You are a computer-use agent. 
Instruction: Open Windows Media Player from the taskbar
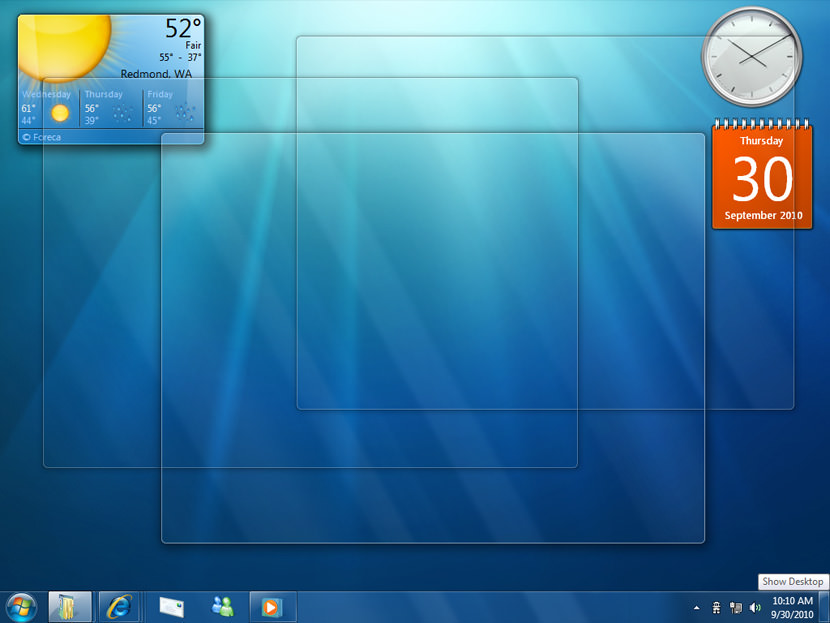[273, 606]
